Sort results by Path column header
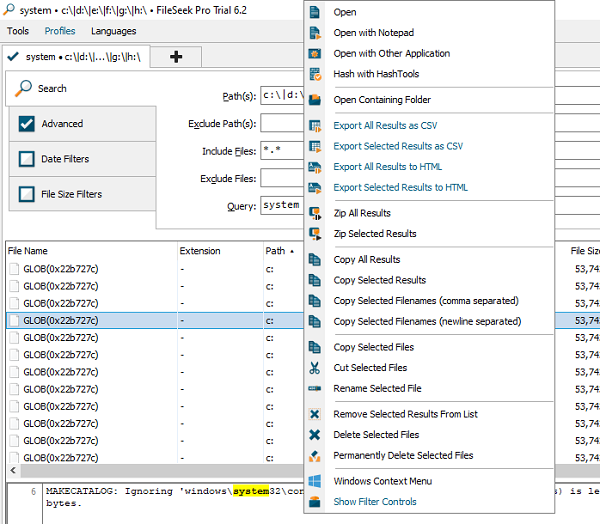 click(276, 251)
